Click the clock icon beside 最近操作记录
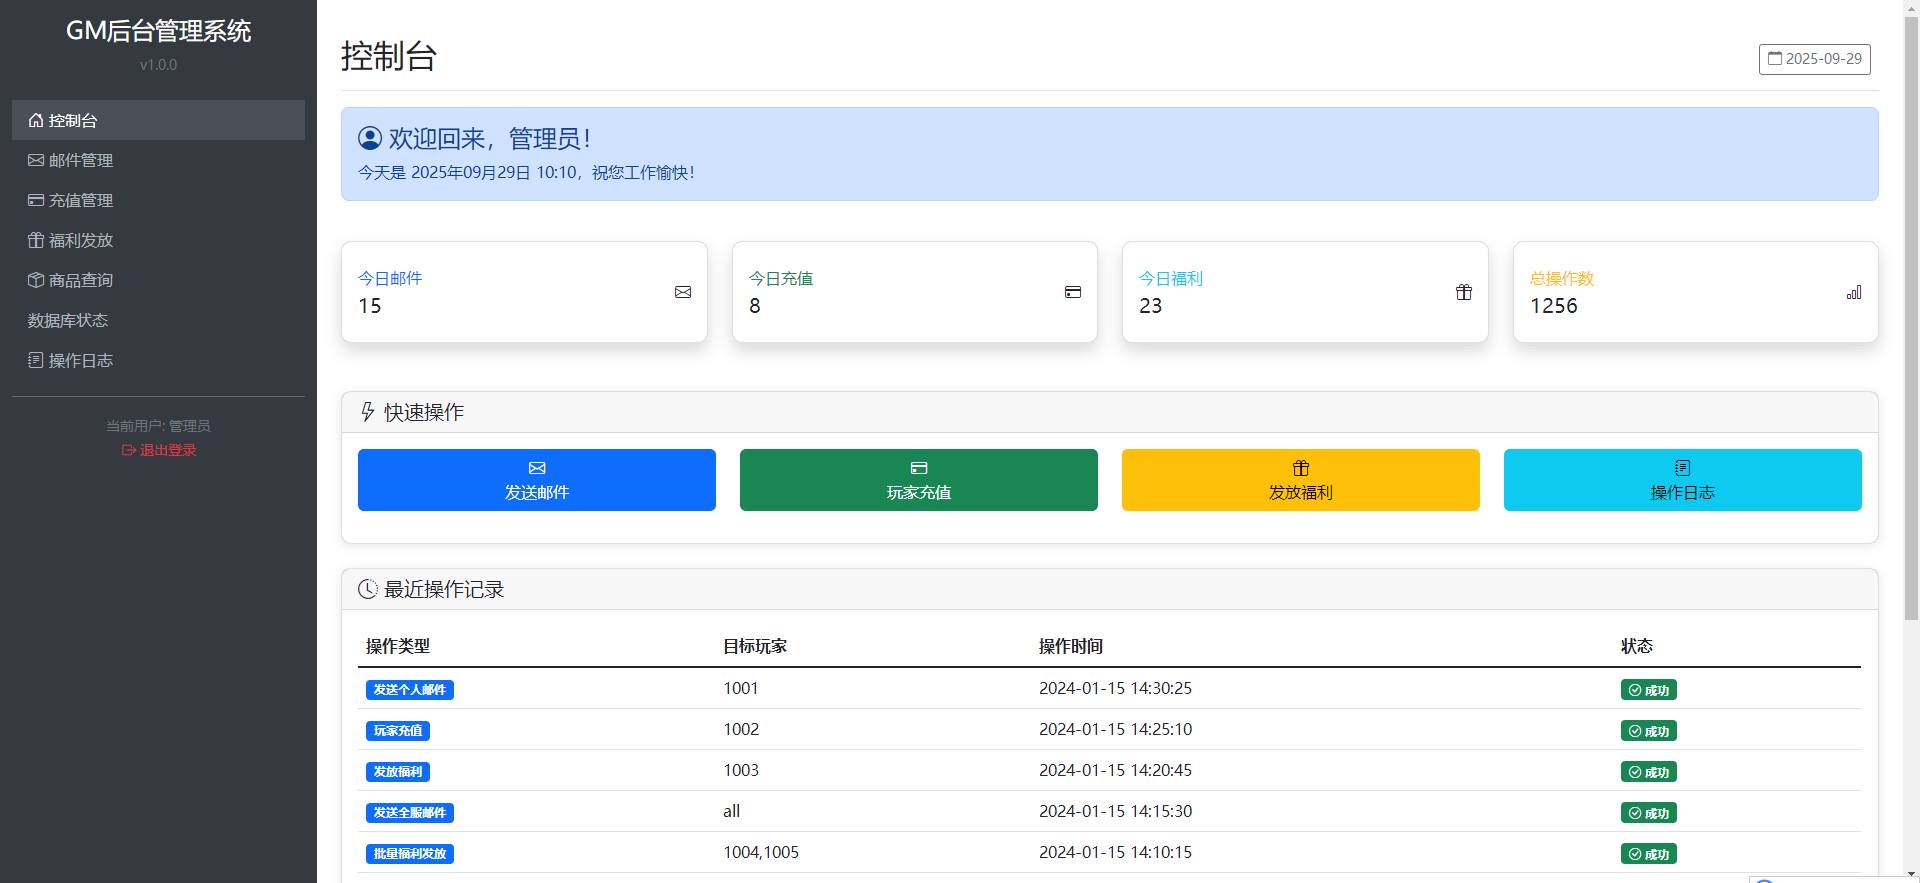Image resolution: width=1920 pixels, height=883 pixels. (x=368, y=589)
